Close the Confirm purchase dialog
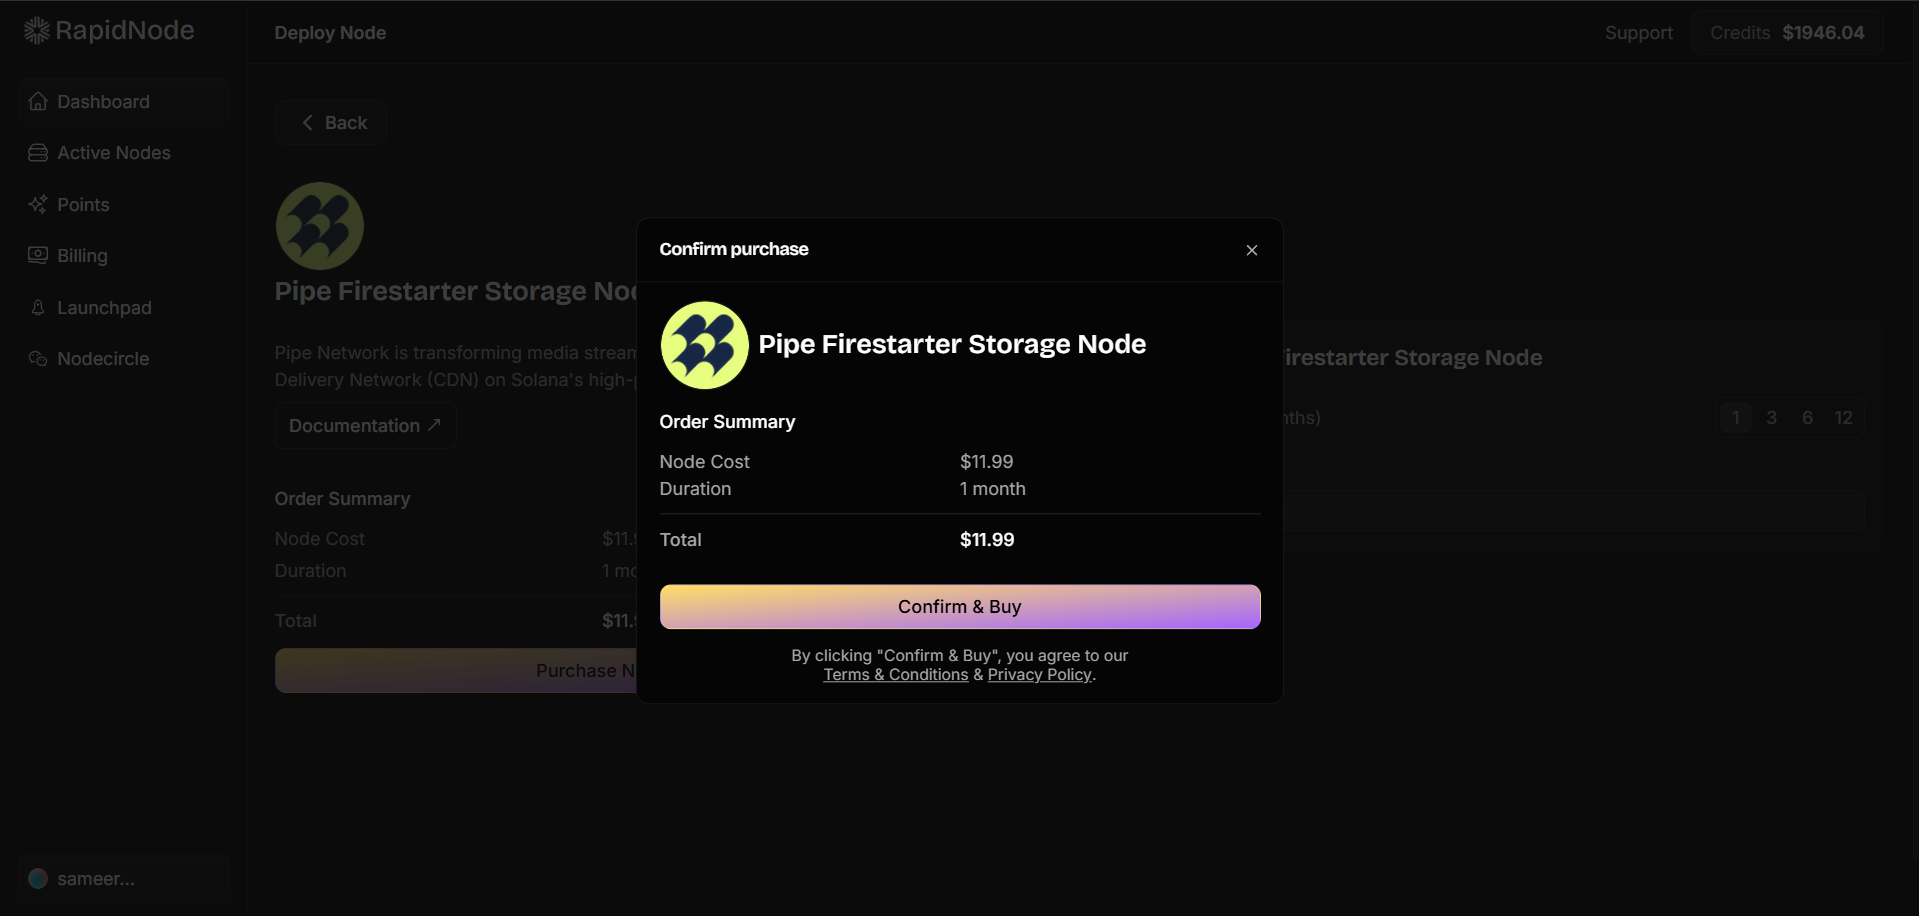Screen dimensions: 1919x916 [1251, 250]
